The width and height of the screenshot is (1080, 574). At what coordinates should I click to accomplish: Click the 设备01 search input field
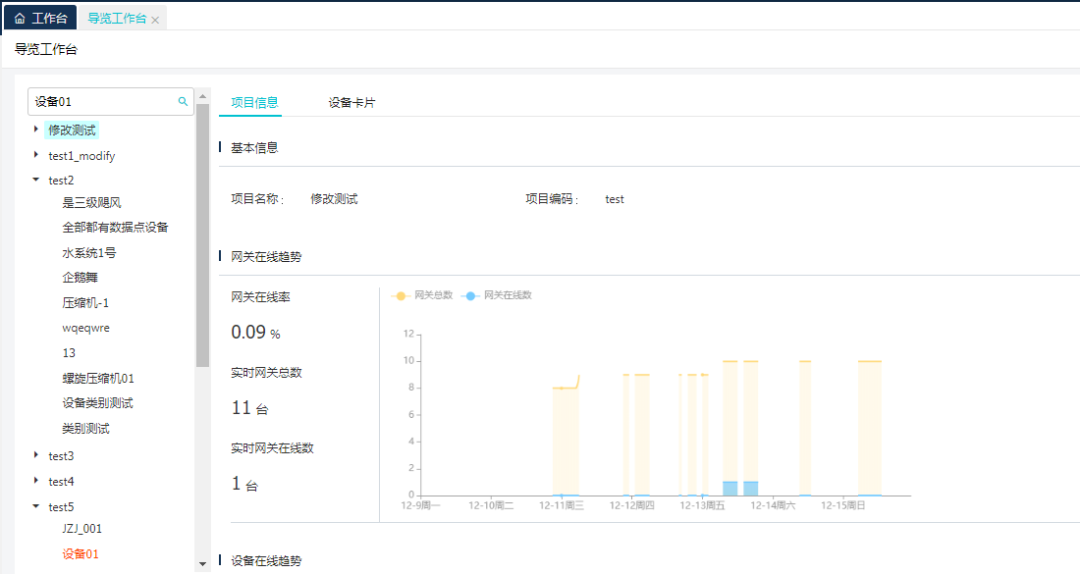tap(100, 101)
